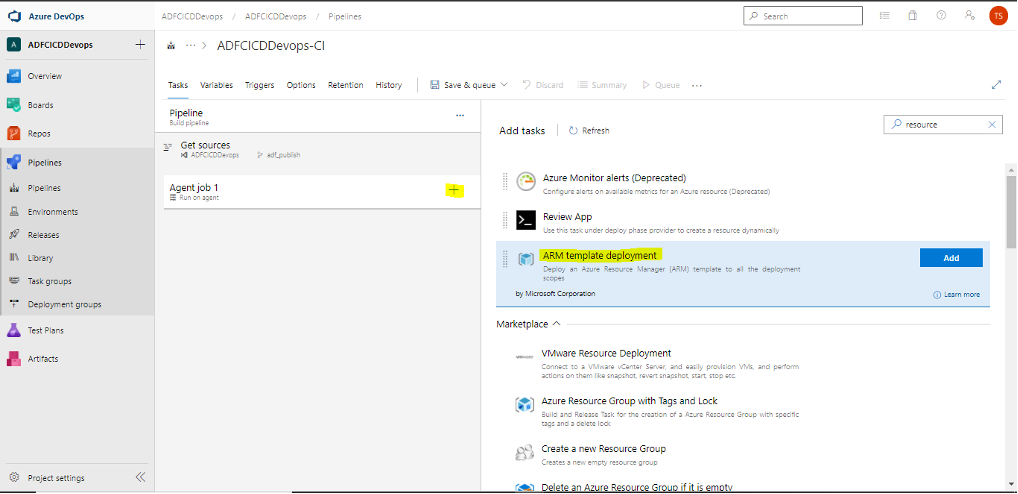Screen dimensions: 1018x494
Task: Open Learn more link for ARM template
Action: click(x=956, y=295)
